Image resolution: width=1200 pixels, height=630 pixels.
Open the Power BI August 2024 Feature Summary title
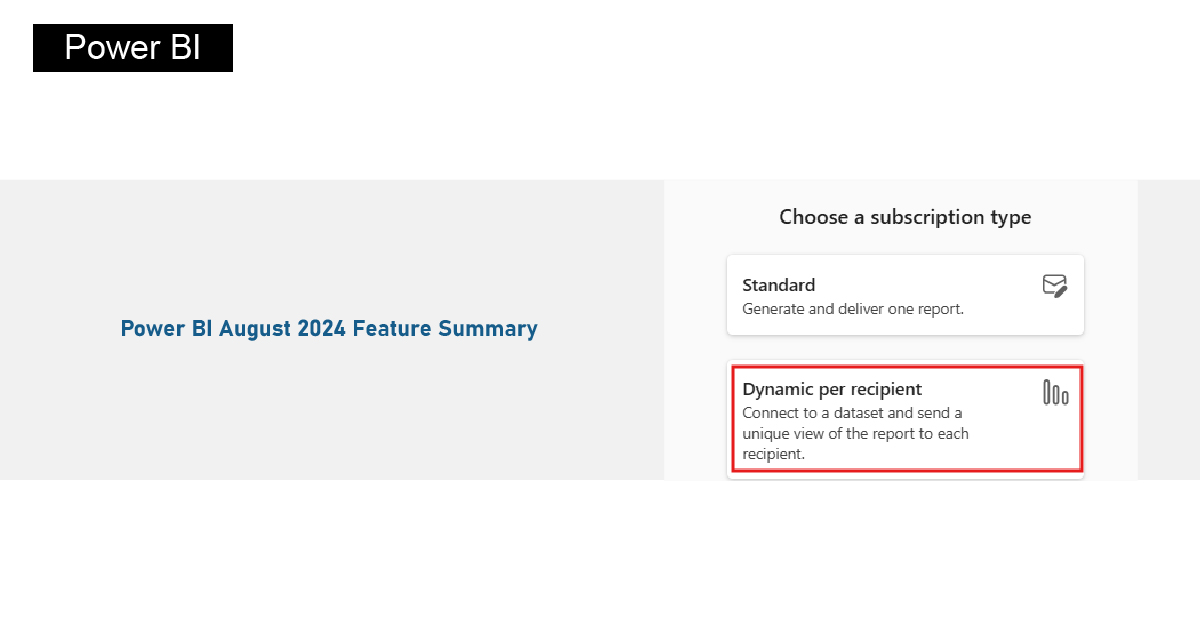point(329,329)
